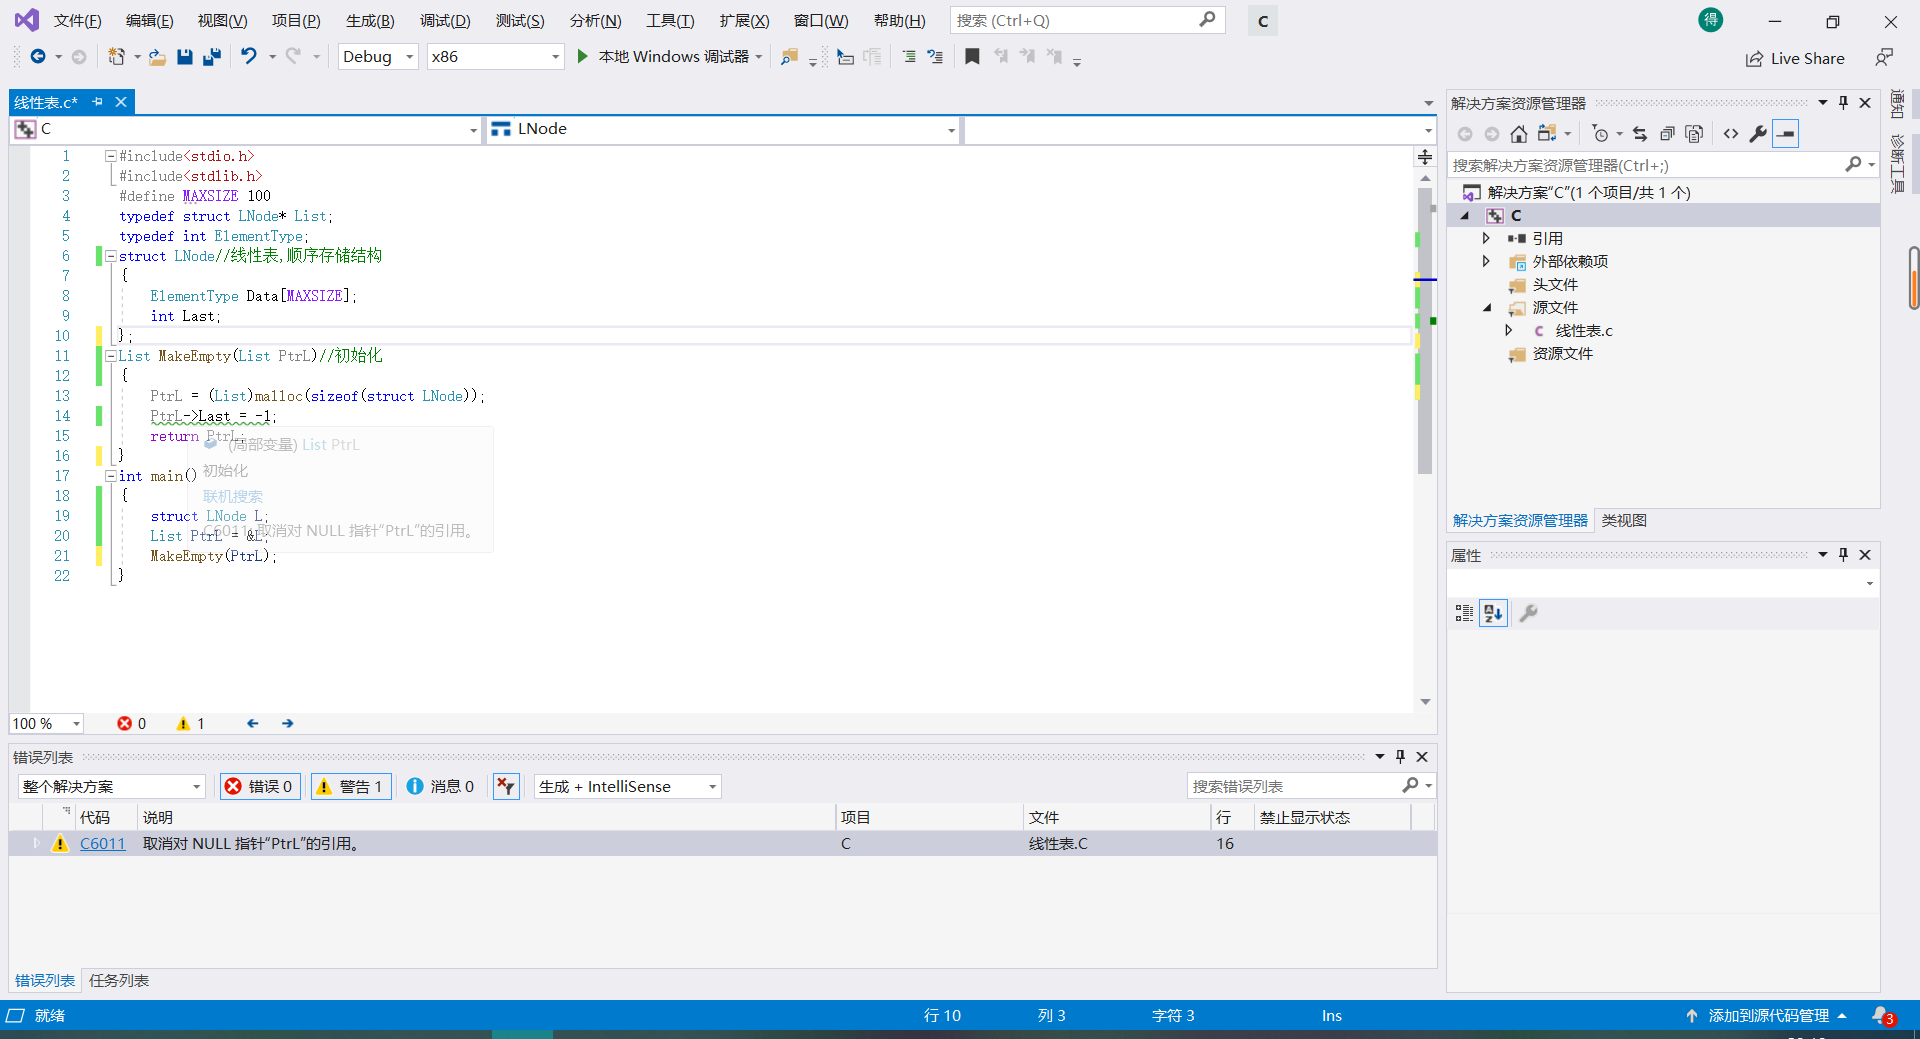This screenshot has height=1039, width=1920.
Task: Open the C6011 warning code link
Action: [103, 844]
